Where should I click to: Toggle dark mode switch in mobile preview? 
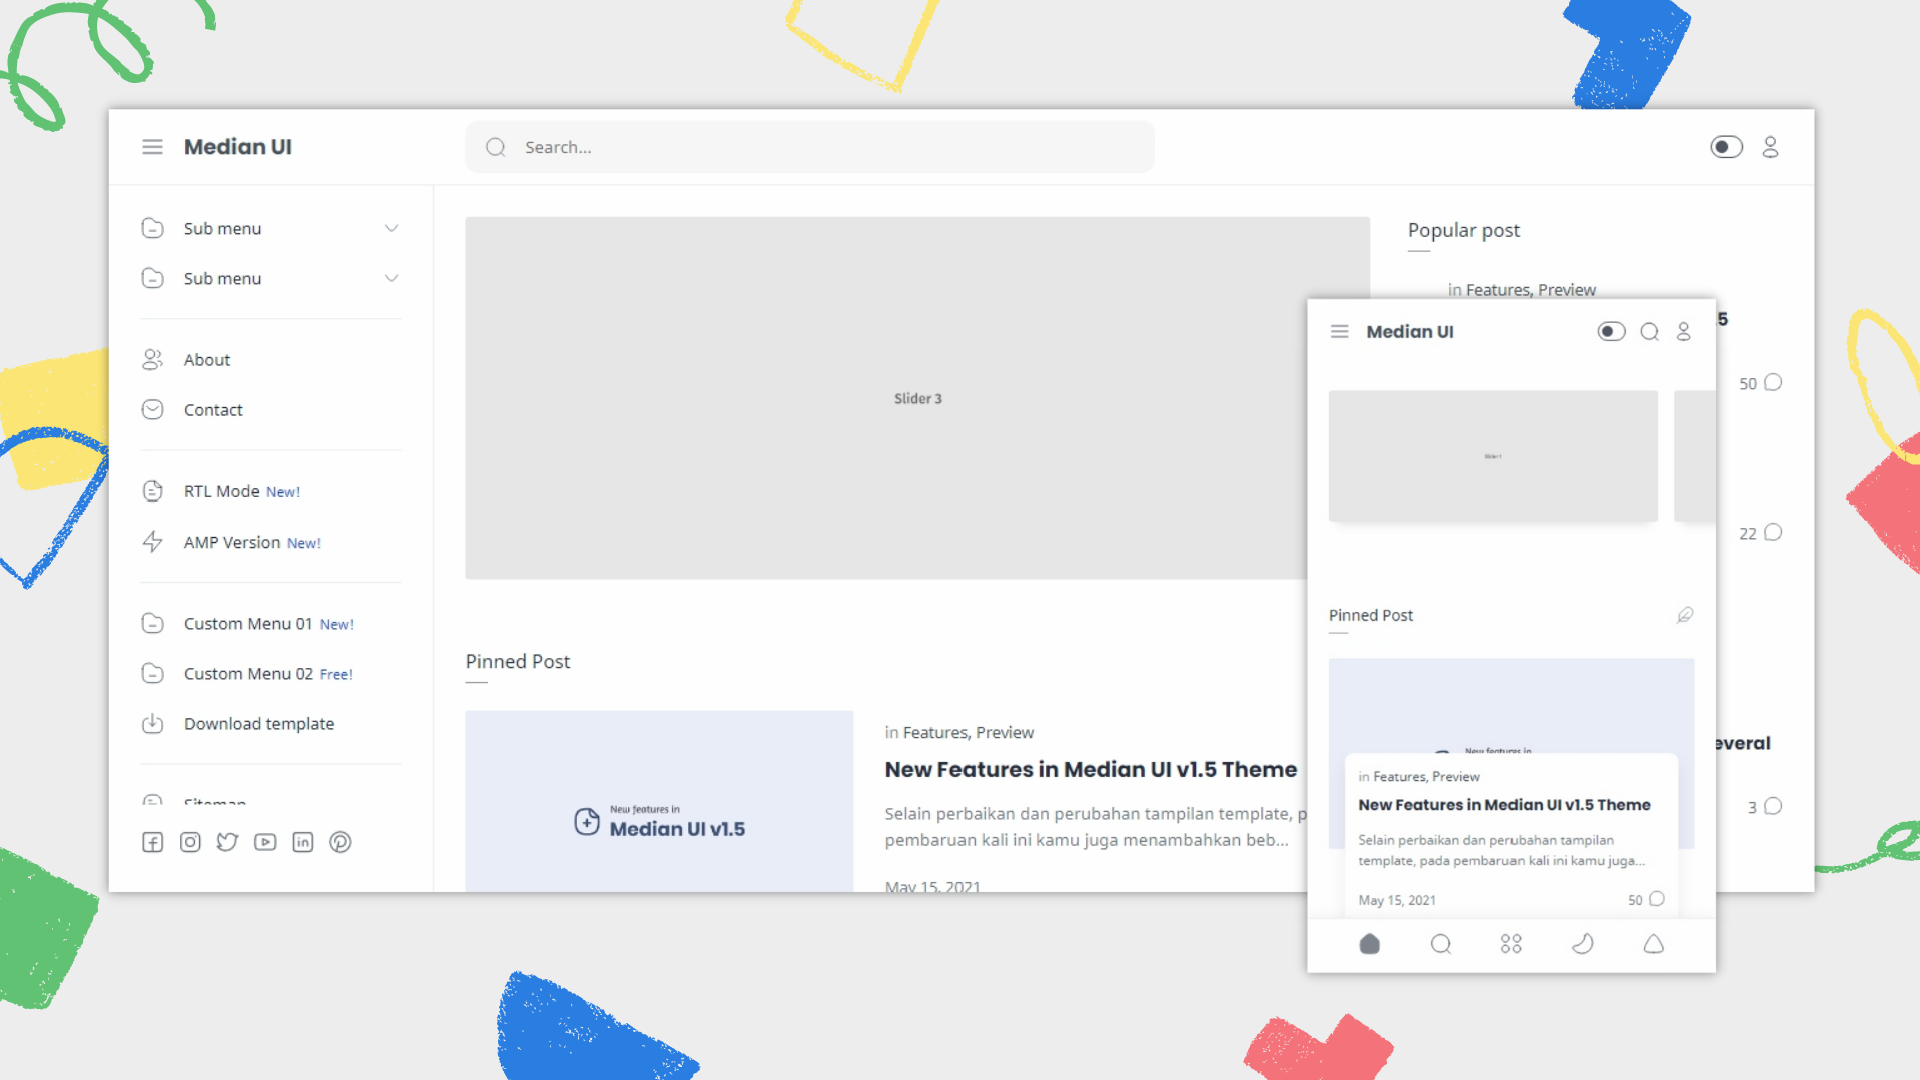pyautogui.click(x=1611, y=332)
